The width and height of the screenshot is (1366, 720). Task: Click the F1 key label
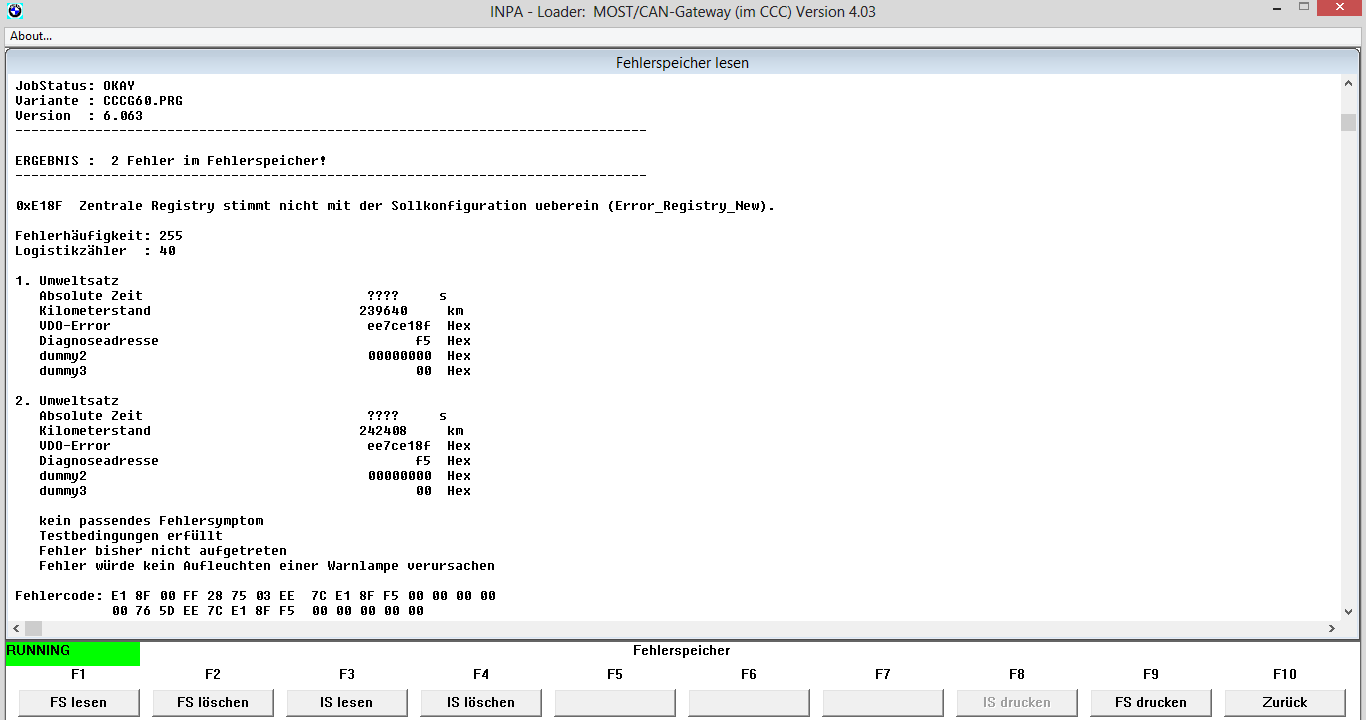coord(78,675)
